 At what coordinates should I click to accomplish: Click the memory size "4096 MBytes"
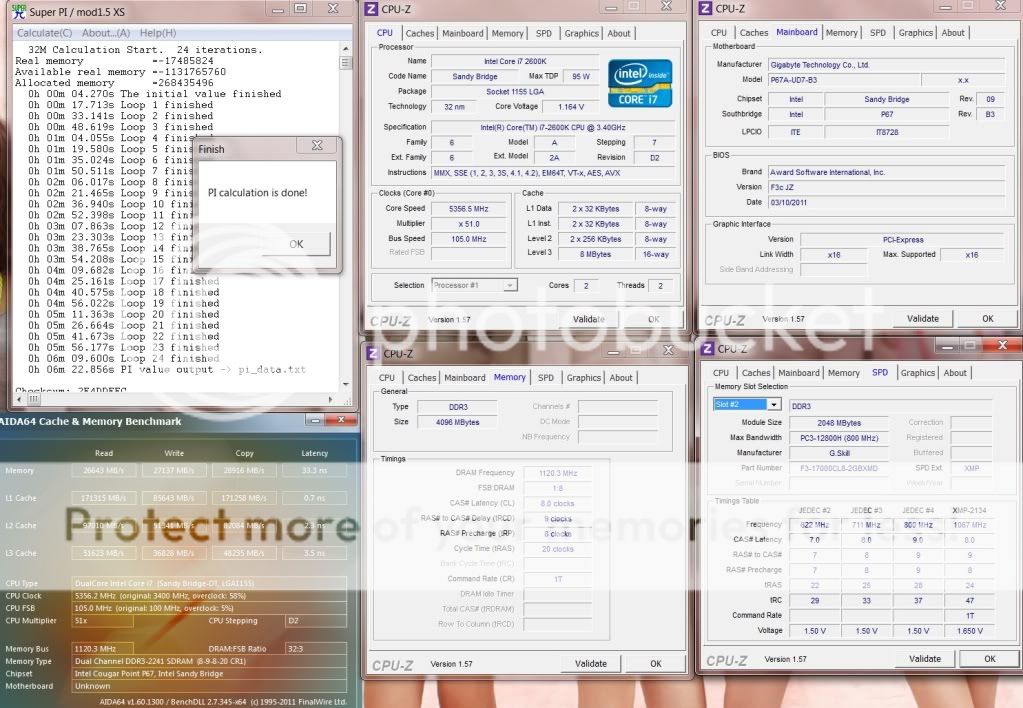[457, 422]
